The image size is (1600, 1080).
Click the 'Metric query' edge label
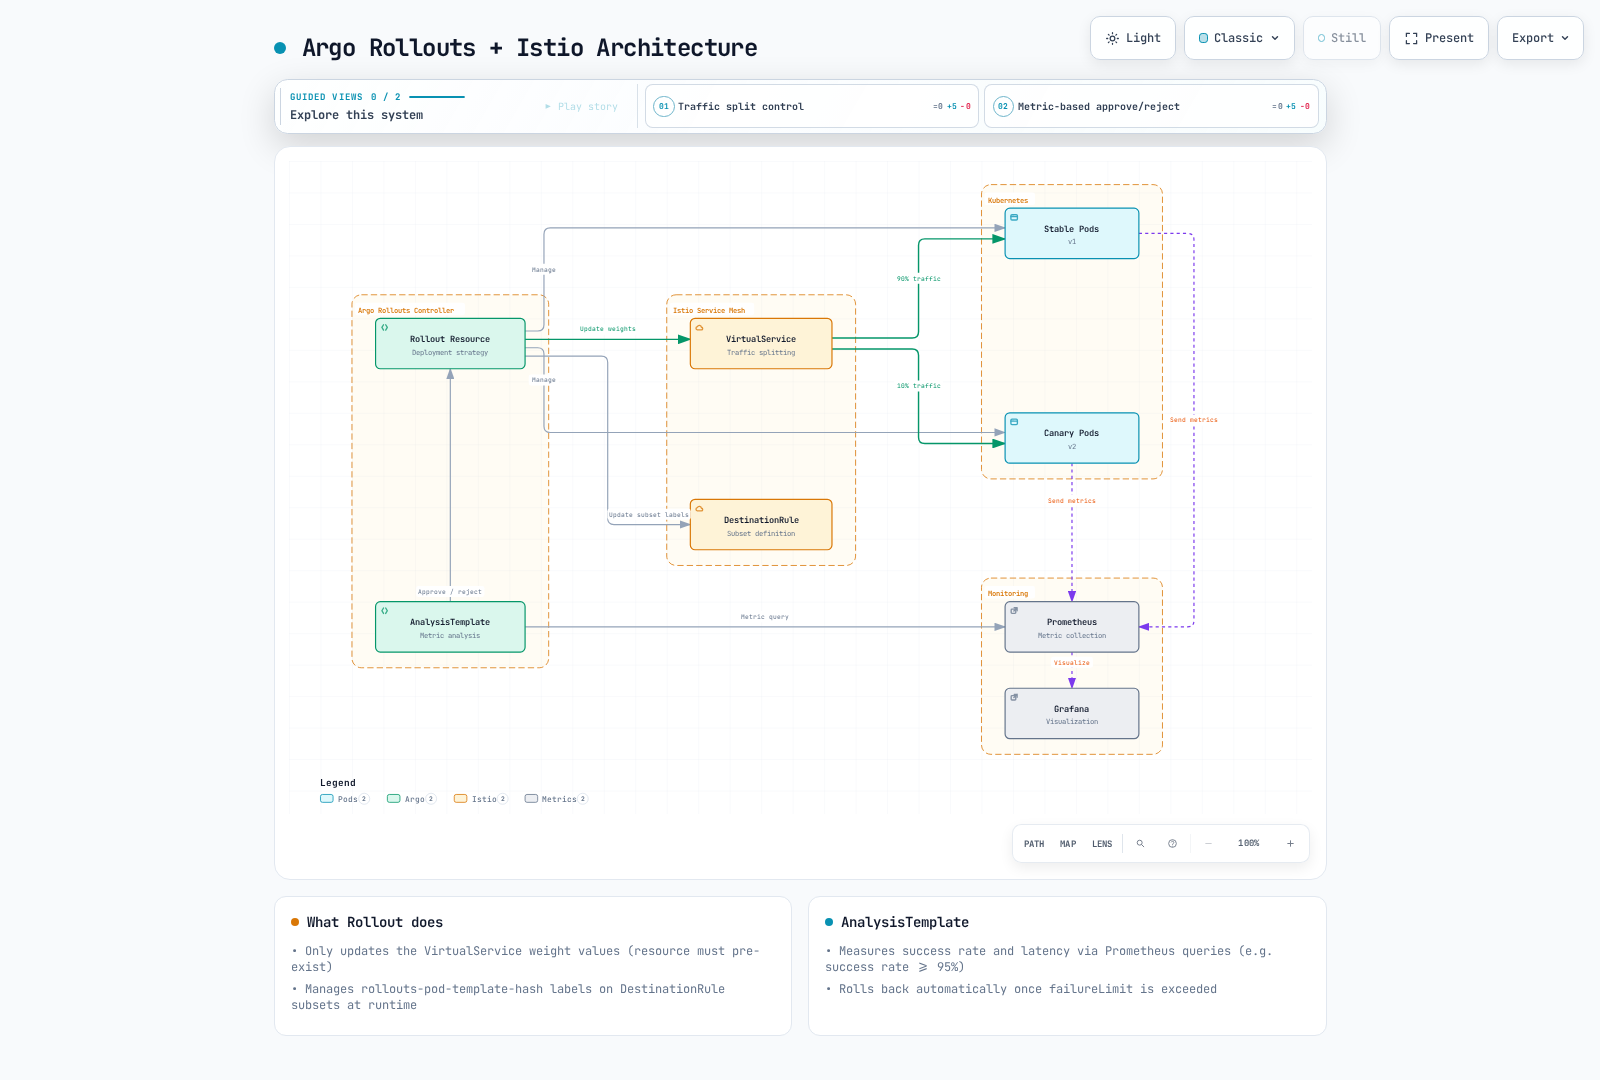point(764,617)
